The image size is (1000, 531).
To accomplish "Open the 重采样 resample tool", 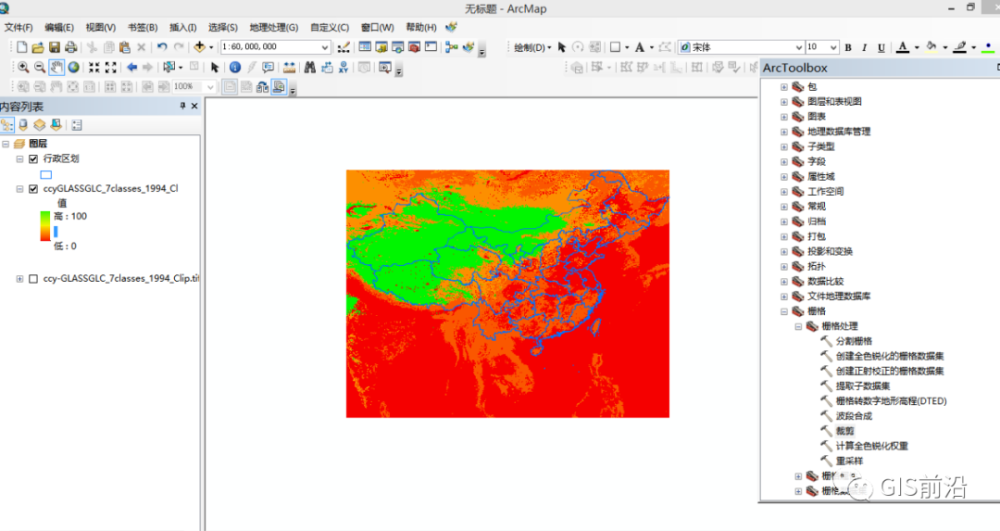I will [849, 461].
